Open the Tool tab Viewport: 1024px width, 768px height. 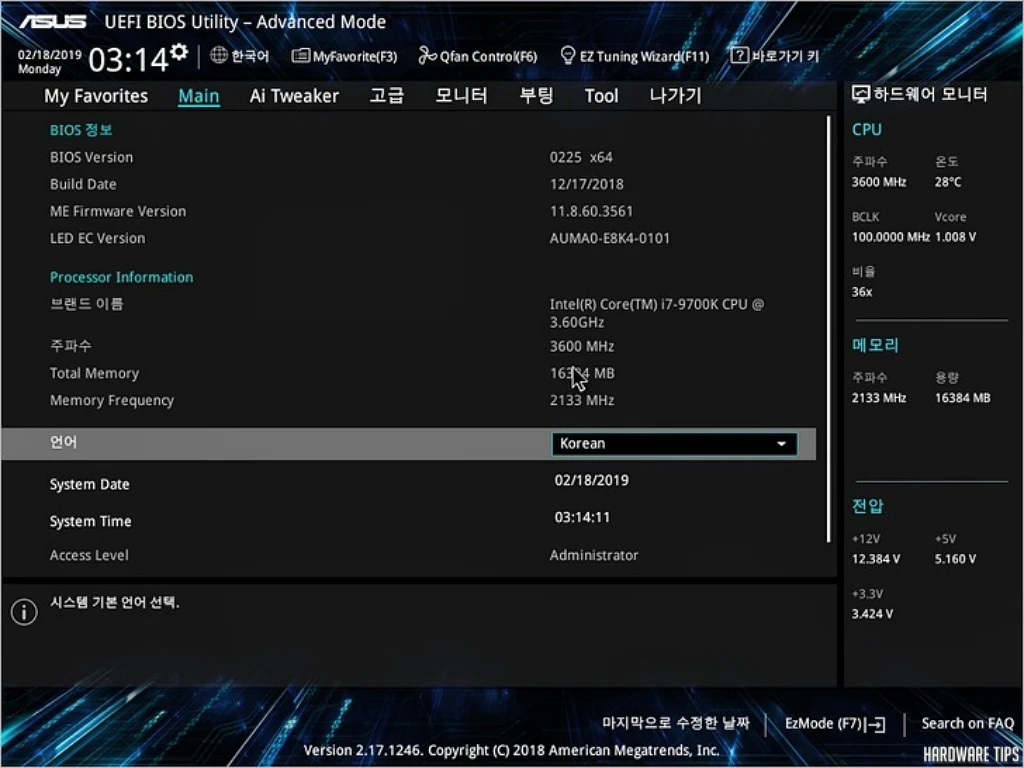click(x=601, y=96)
